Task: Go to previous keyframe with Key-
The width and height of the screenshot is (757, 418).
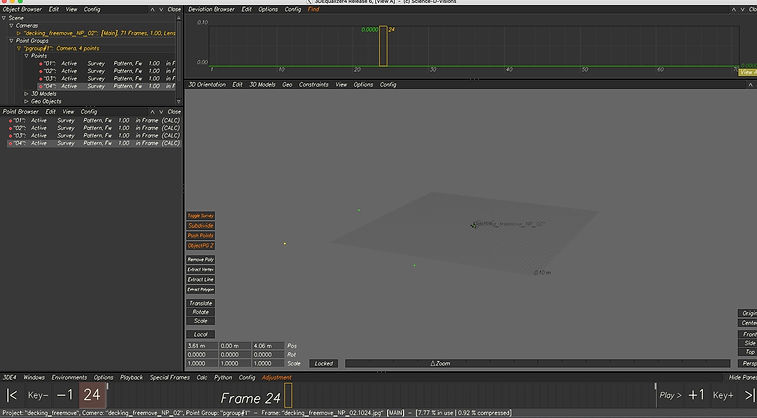Action: click(x=38, y=395)
